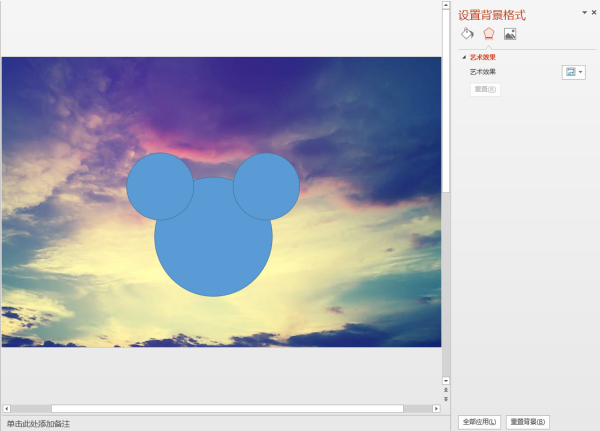Close the 设置背景格式 pane
The width and height of the screenshot is (600, 431).
594,13
